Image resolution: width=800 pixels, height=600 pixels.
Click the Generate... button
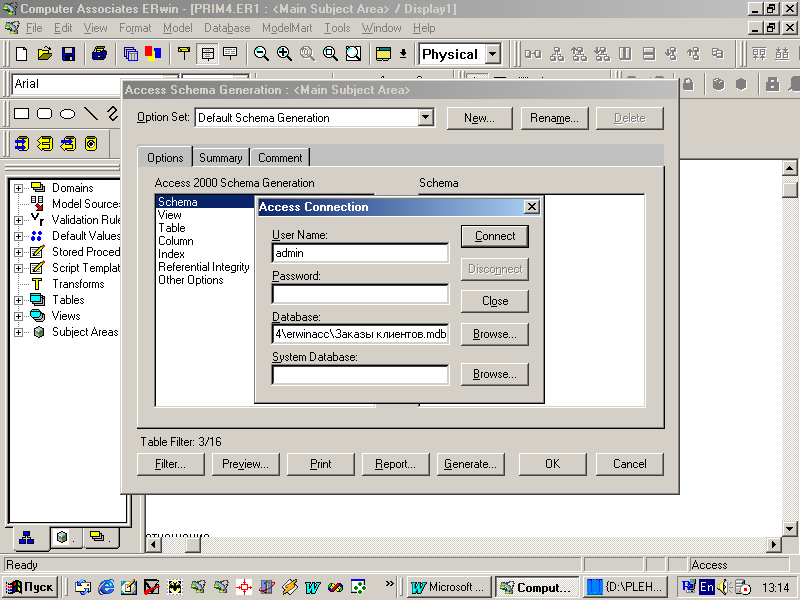470,464
